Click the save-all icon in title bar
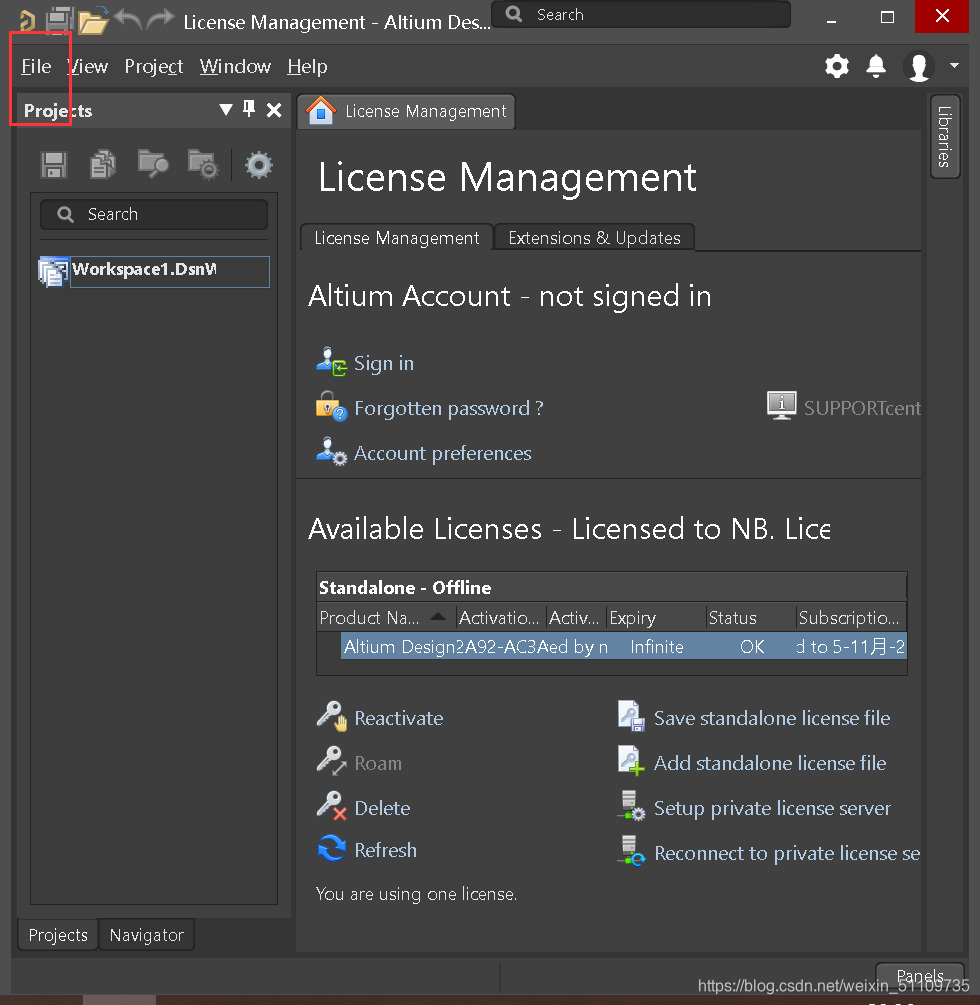The width and height of the screenshot is (980, 1005). click(60, 21)
